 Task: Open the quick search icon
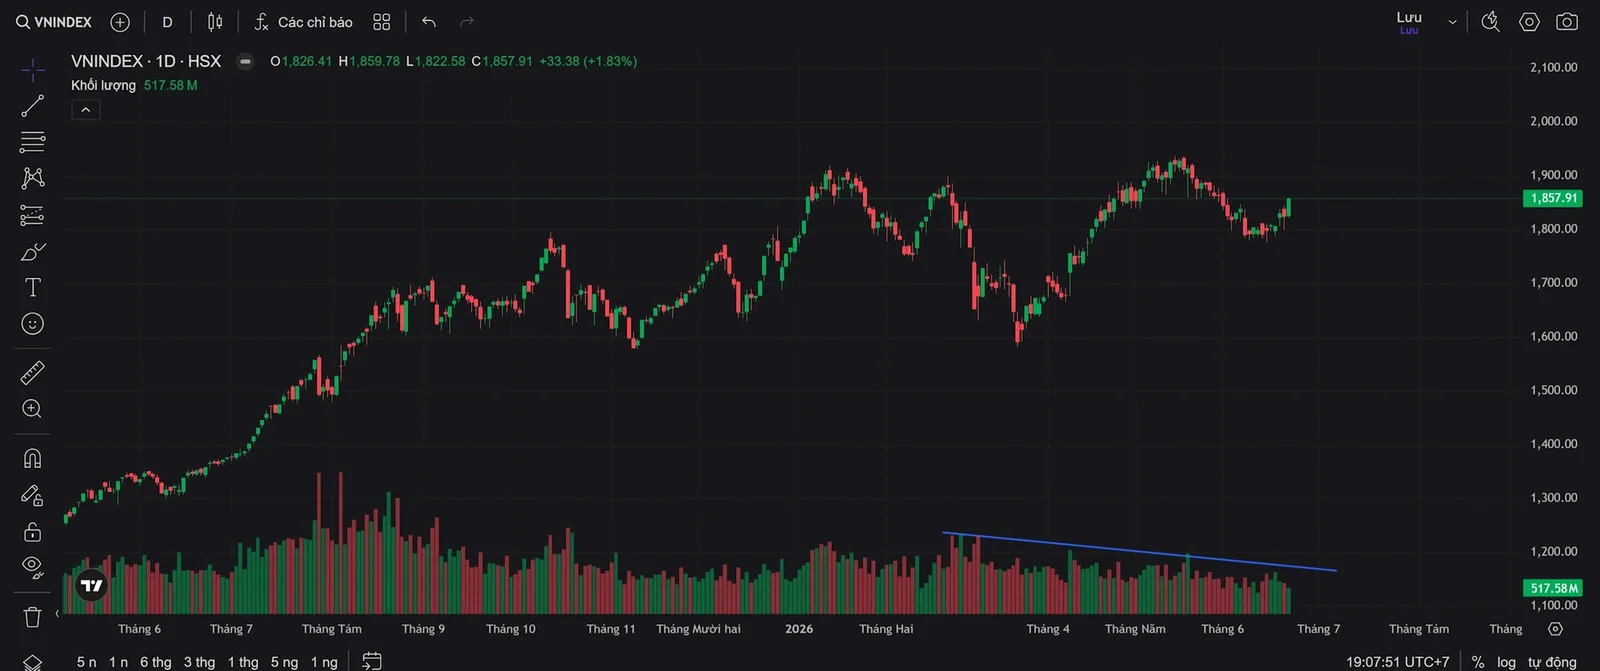(1490, 22)
